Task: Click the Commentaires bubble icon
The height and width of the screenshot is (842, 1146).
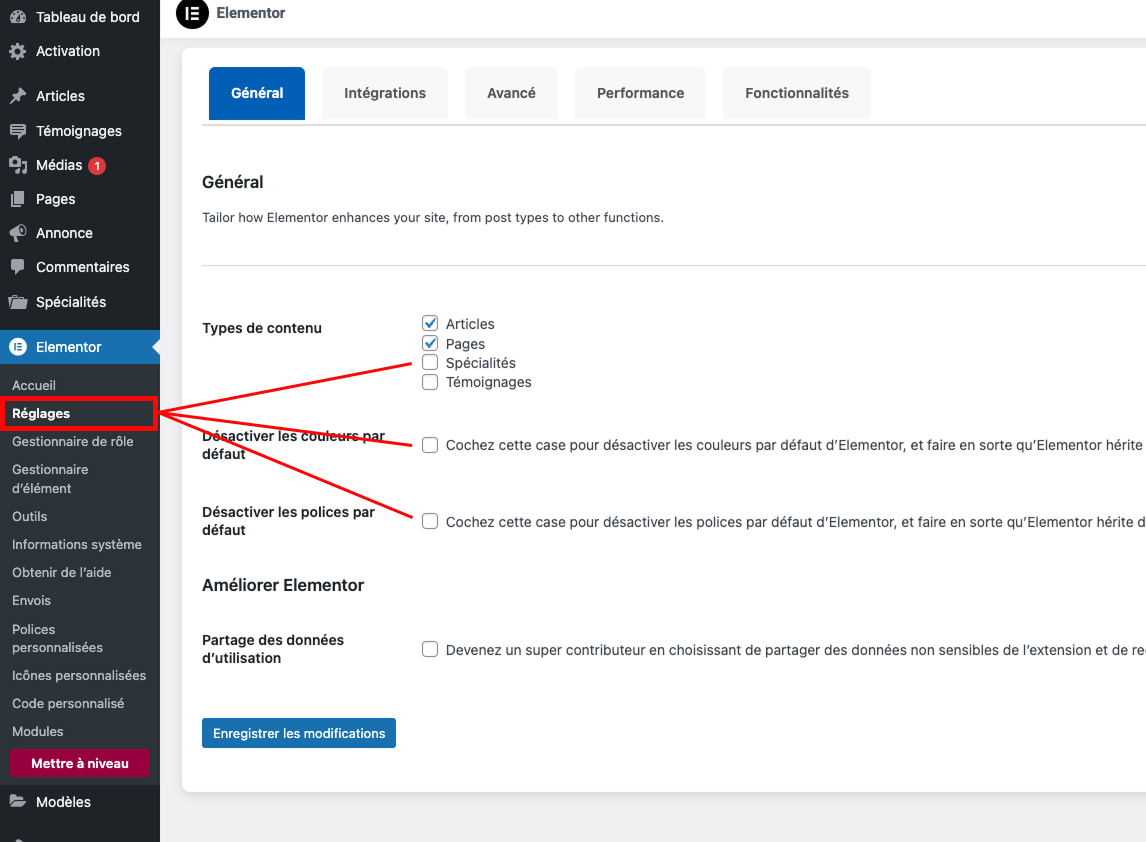Action: tap(18, 267)
